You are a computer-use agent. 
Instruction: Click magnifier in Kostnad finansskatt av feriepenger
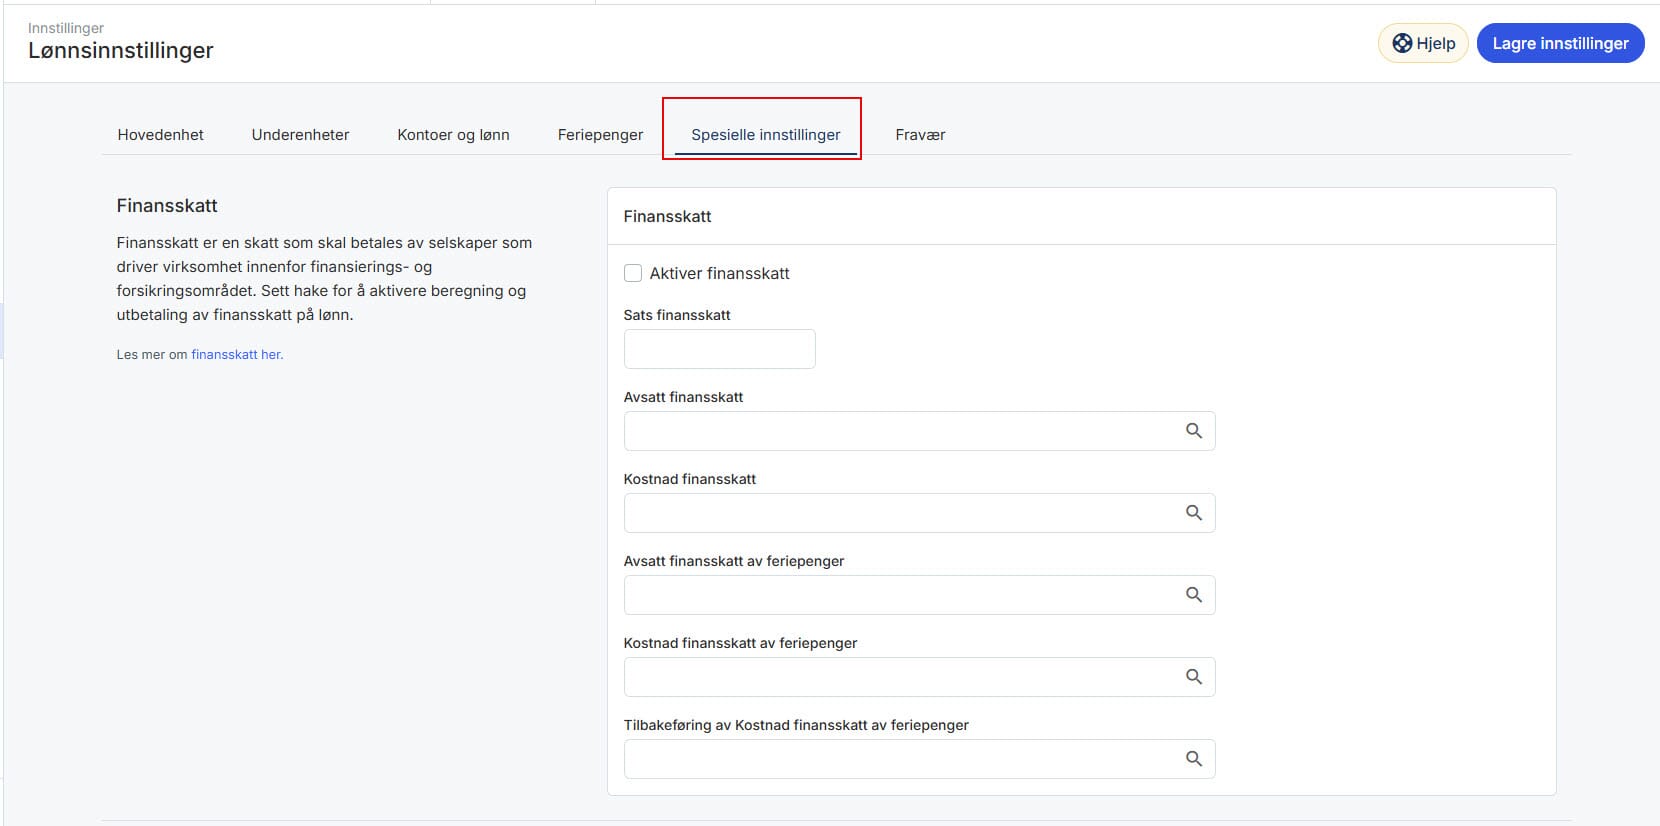coord(1193,677)
